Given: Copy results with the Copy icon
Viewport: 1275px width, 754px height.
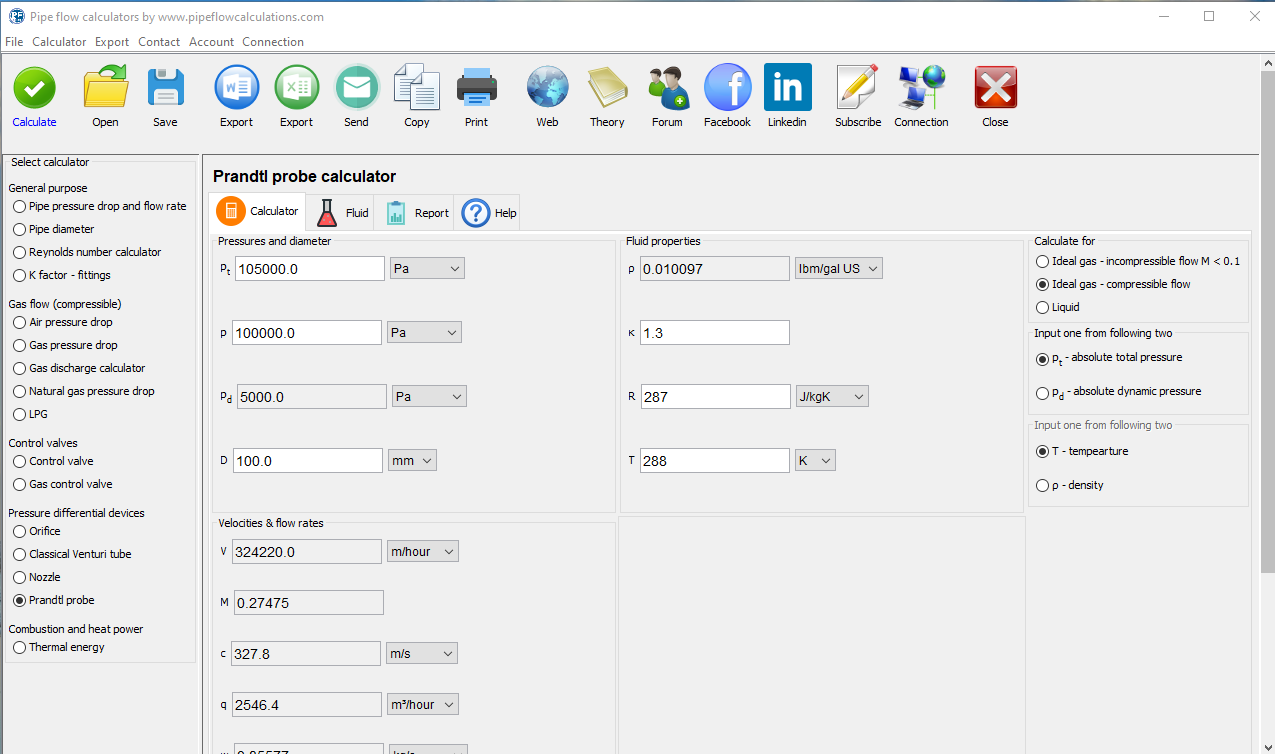Looking at the screenshot, I should [416, 87].
